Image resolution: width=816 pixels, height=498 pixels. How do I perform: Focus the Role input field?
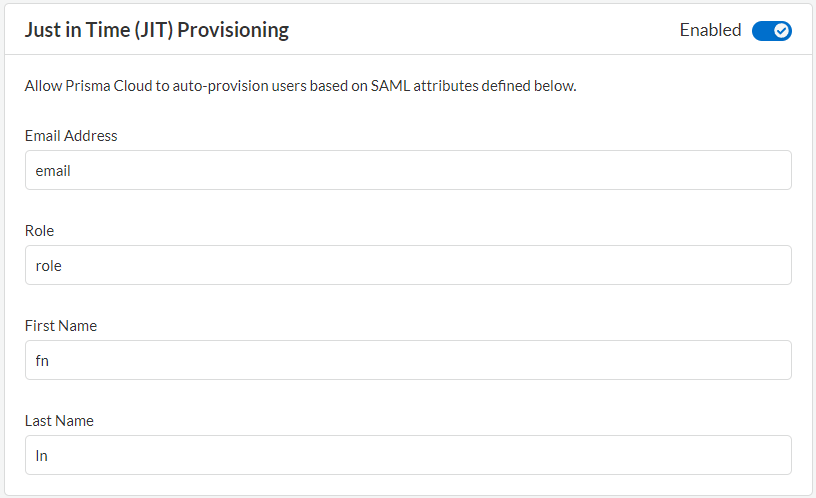tap(408, 265)
